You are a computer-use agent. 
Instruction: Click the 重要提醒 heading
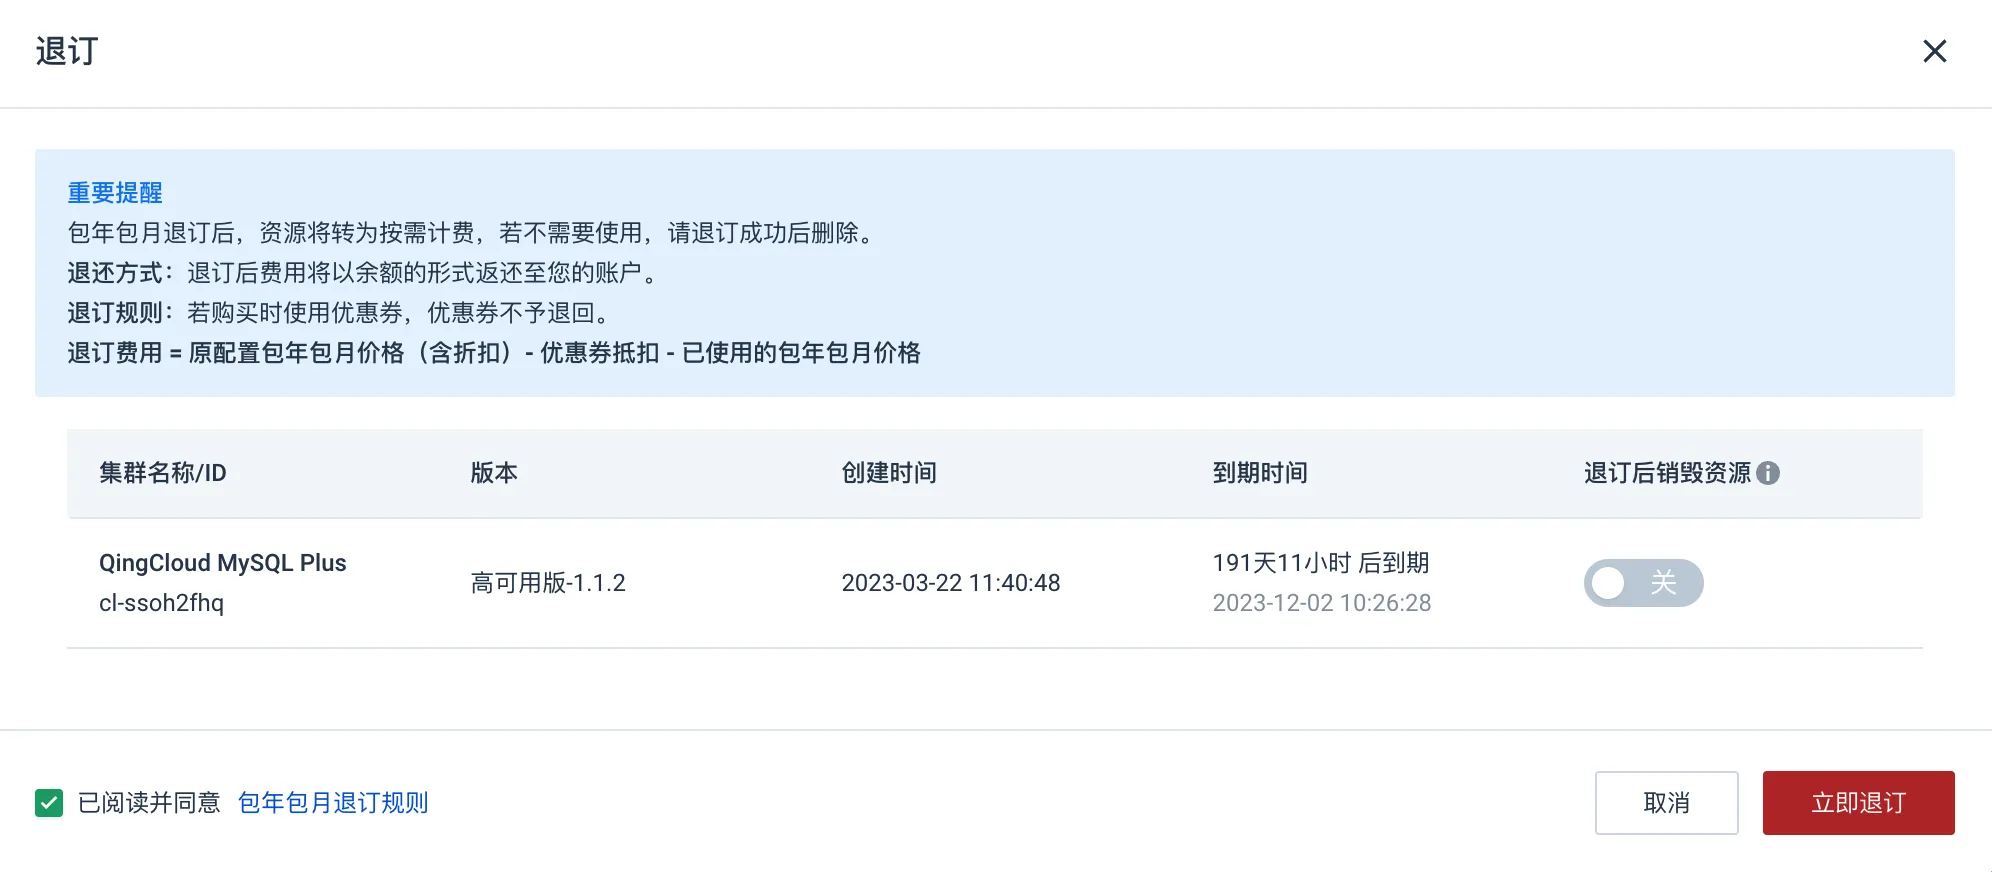tap(115, 193)
